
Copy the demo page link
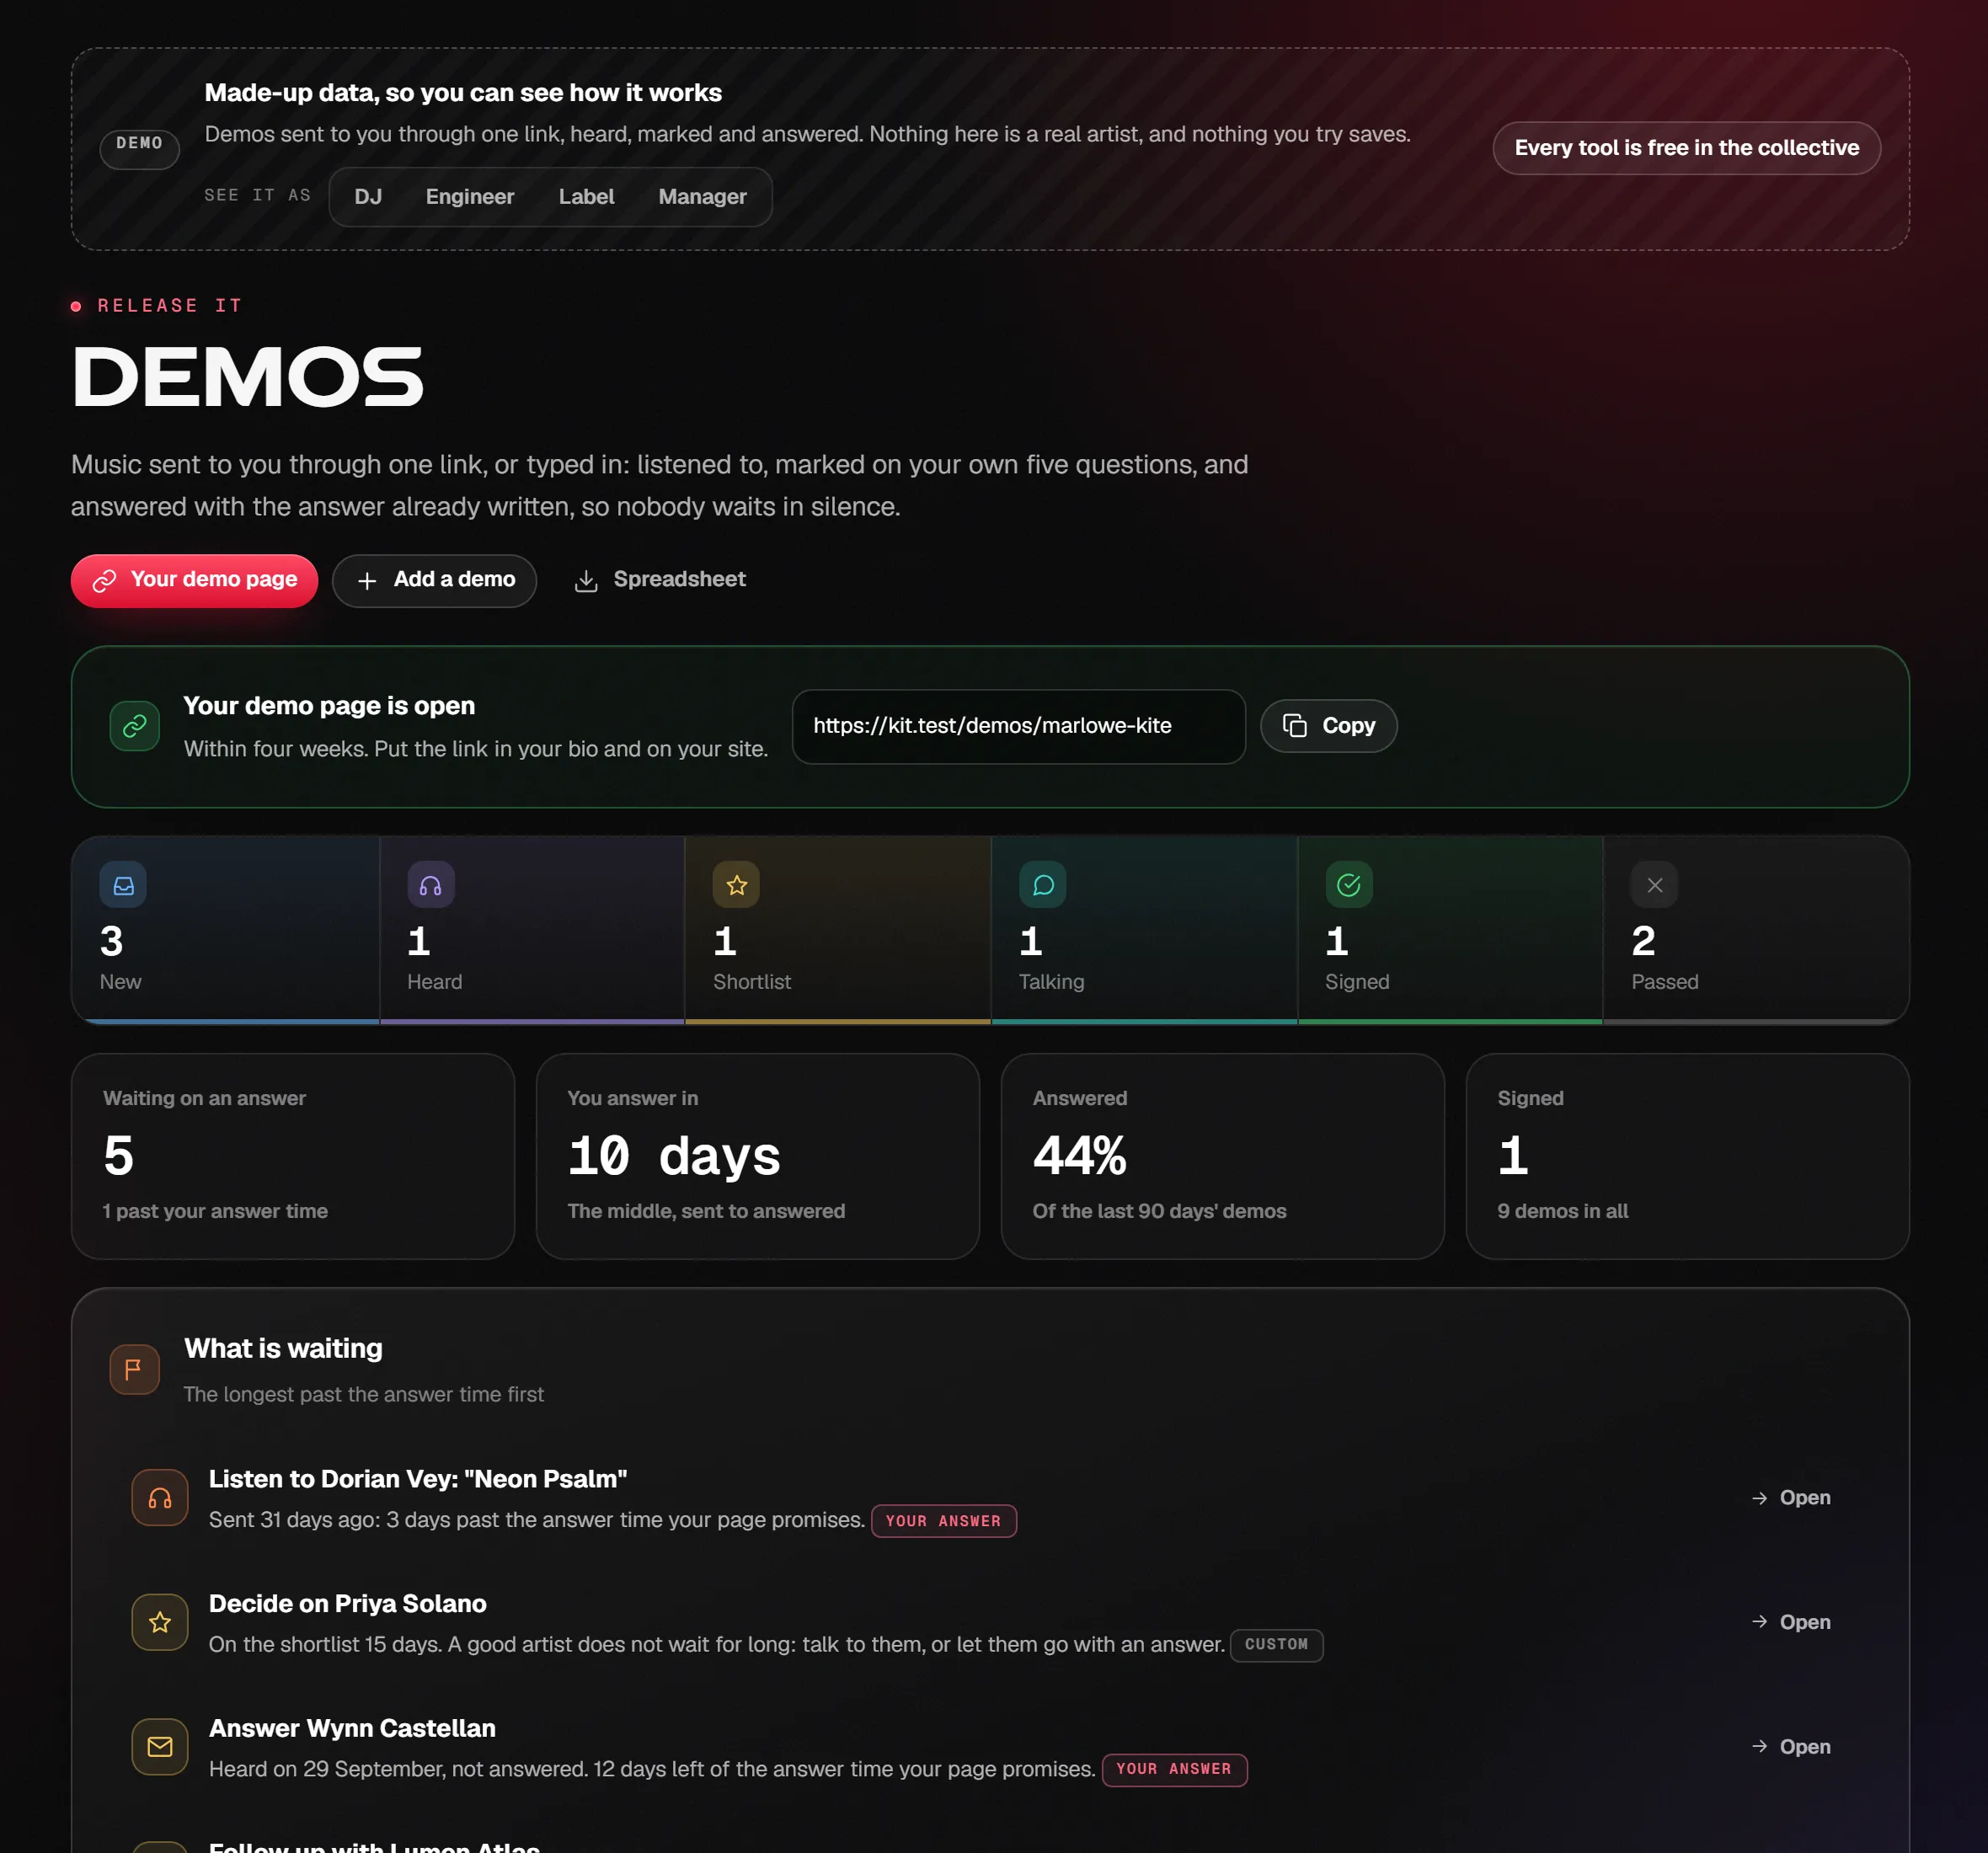click(1328, 726)
